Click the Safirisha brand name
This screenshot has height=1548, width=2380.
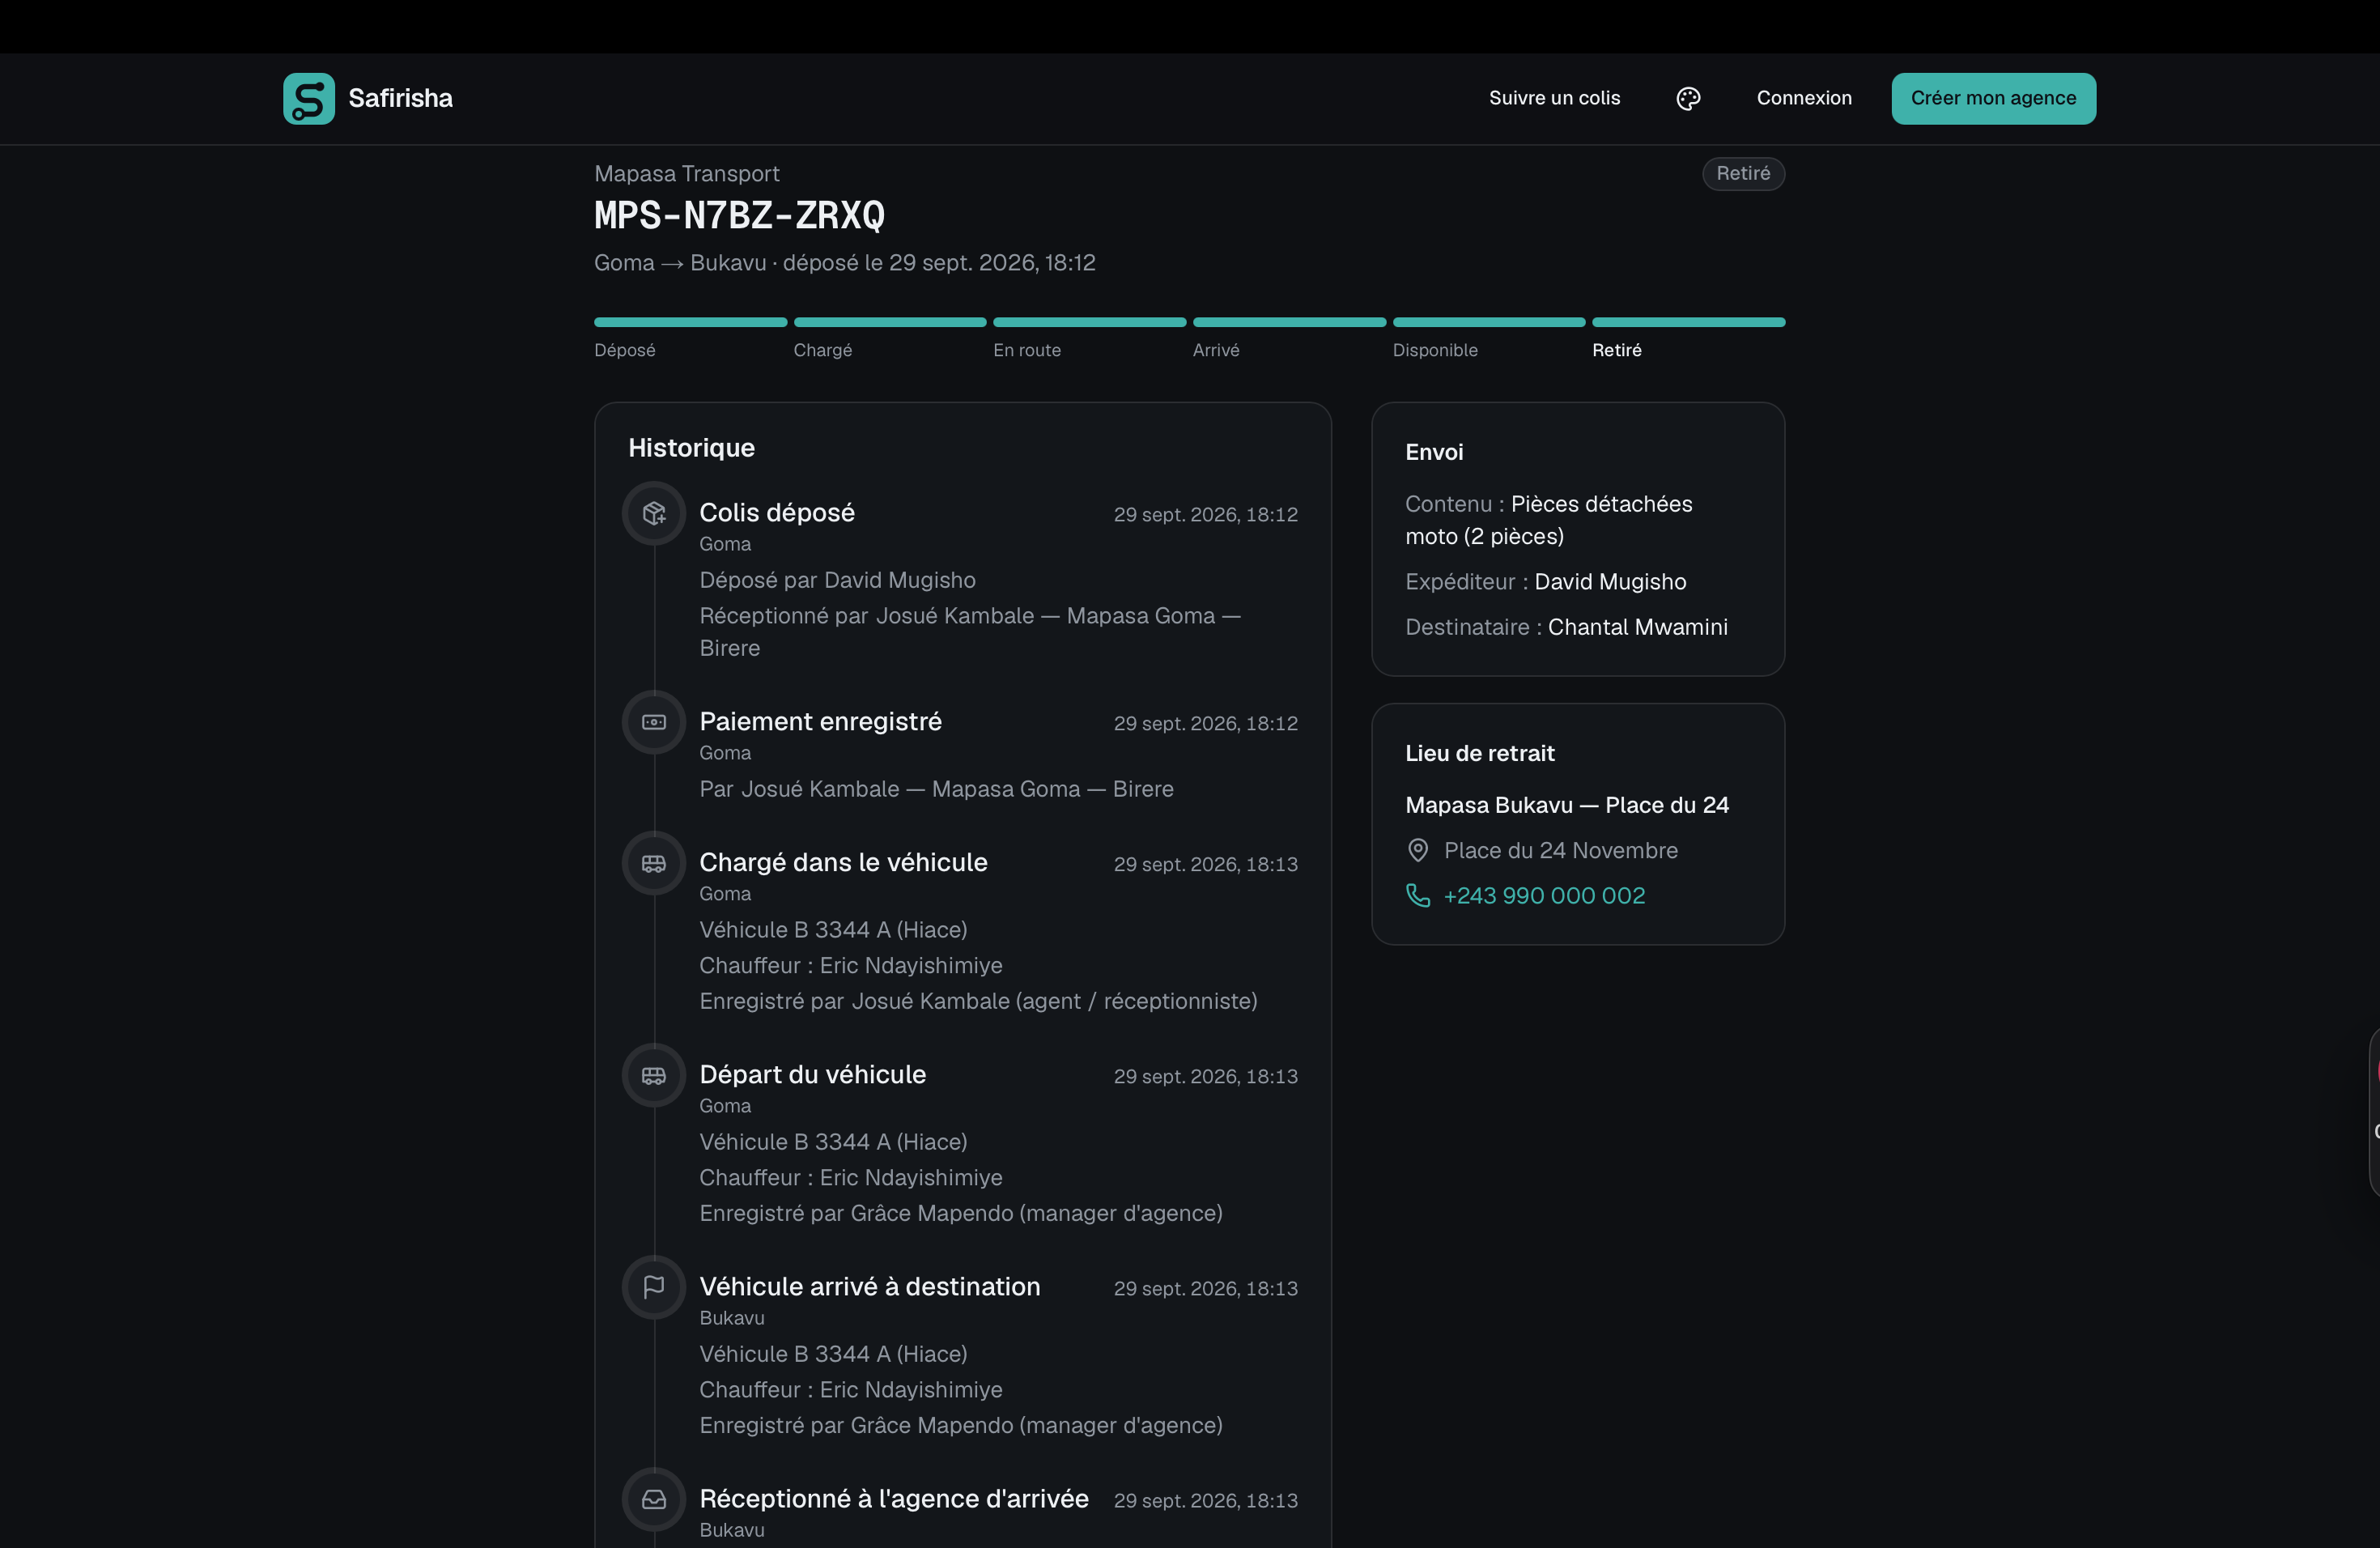pyautogui.click(x=400, y=98)
